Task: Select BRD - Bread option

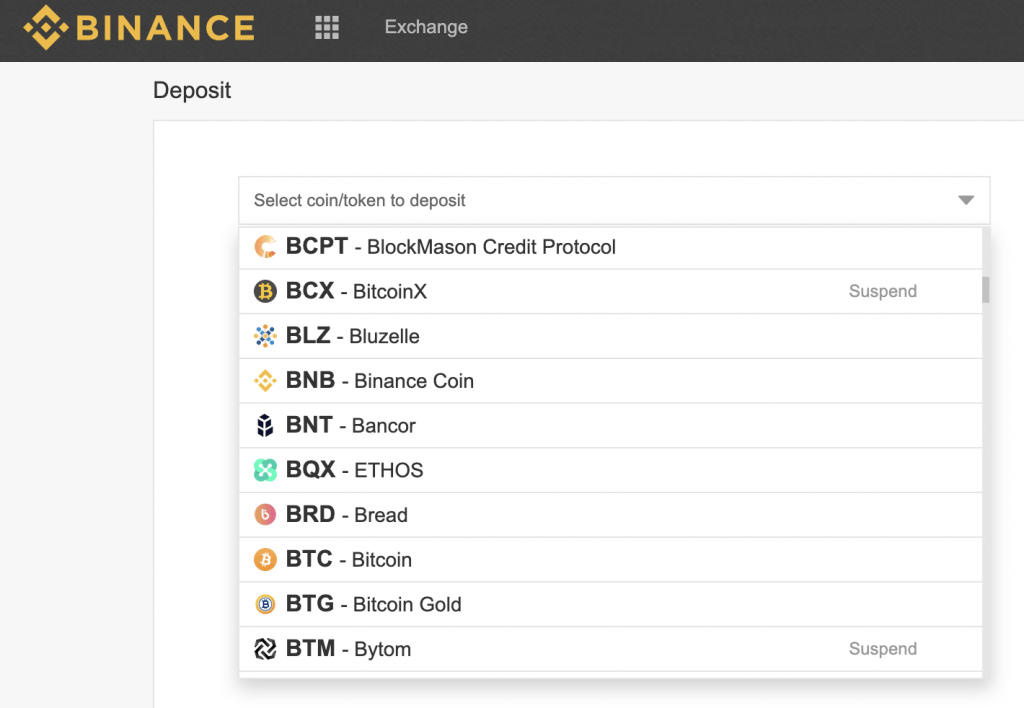Action: [611, 515]
